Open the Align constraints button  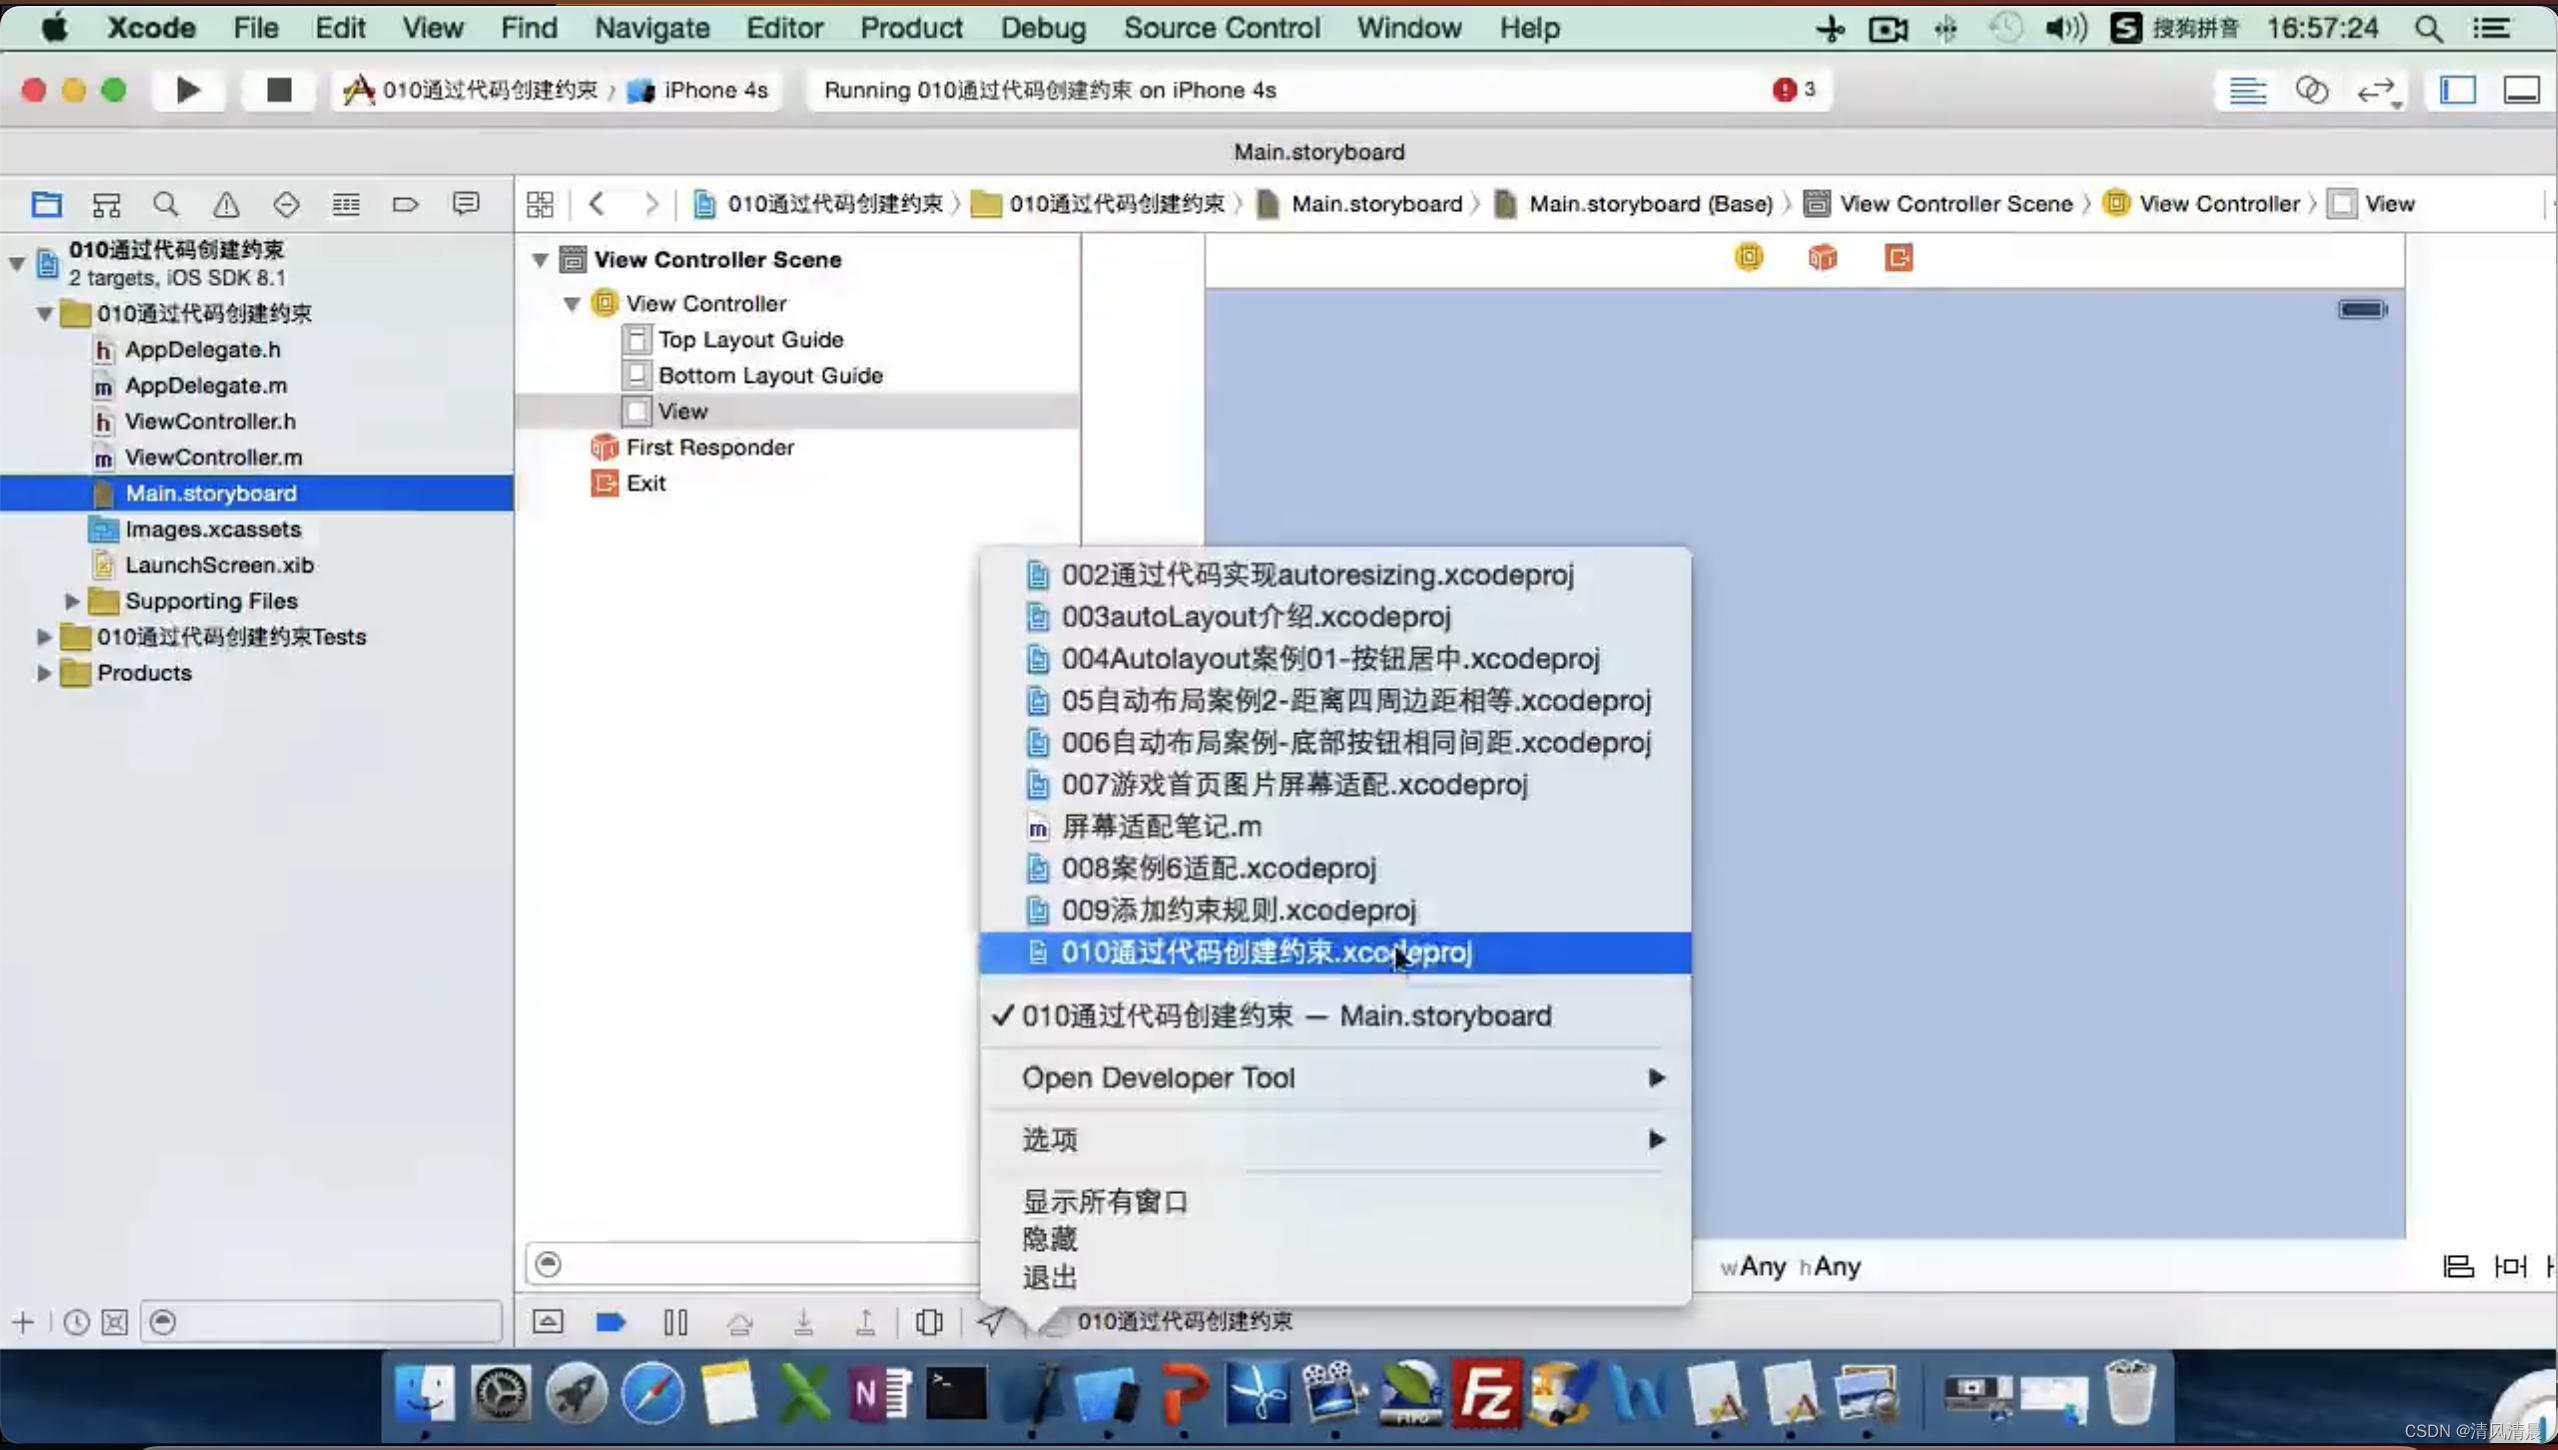coord(2458,1266)
